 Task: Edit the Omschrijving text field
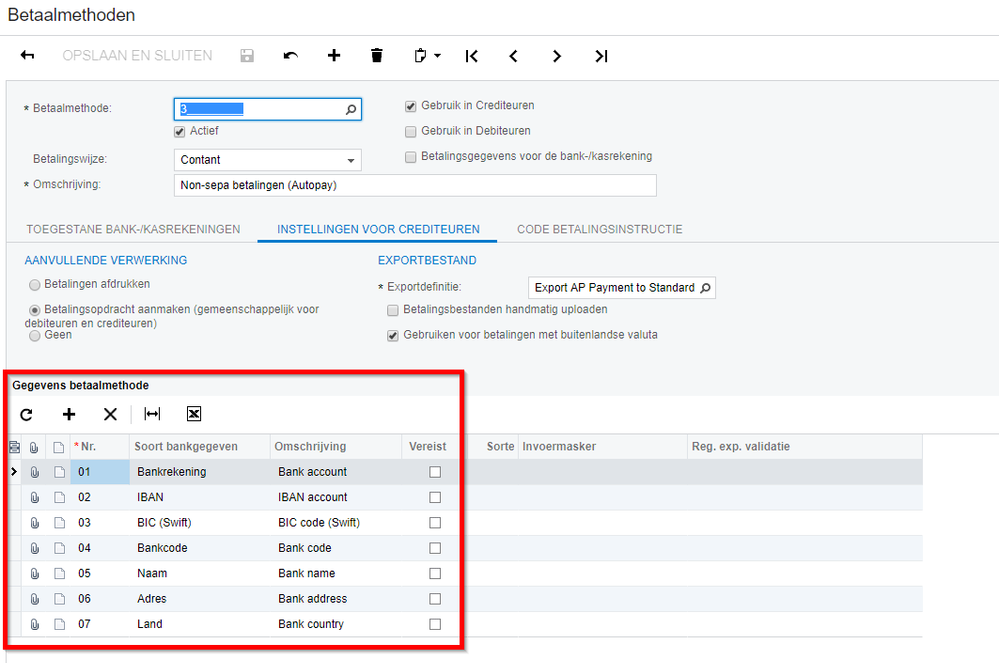[x=415, y=185]
